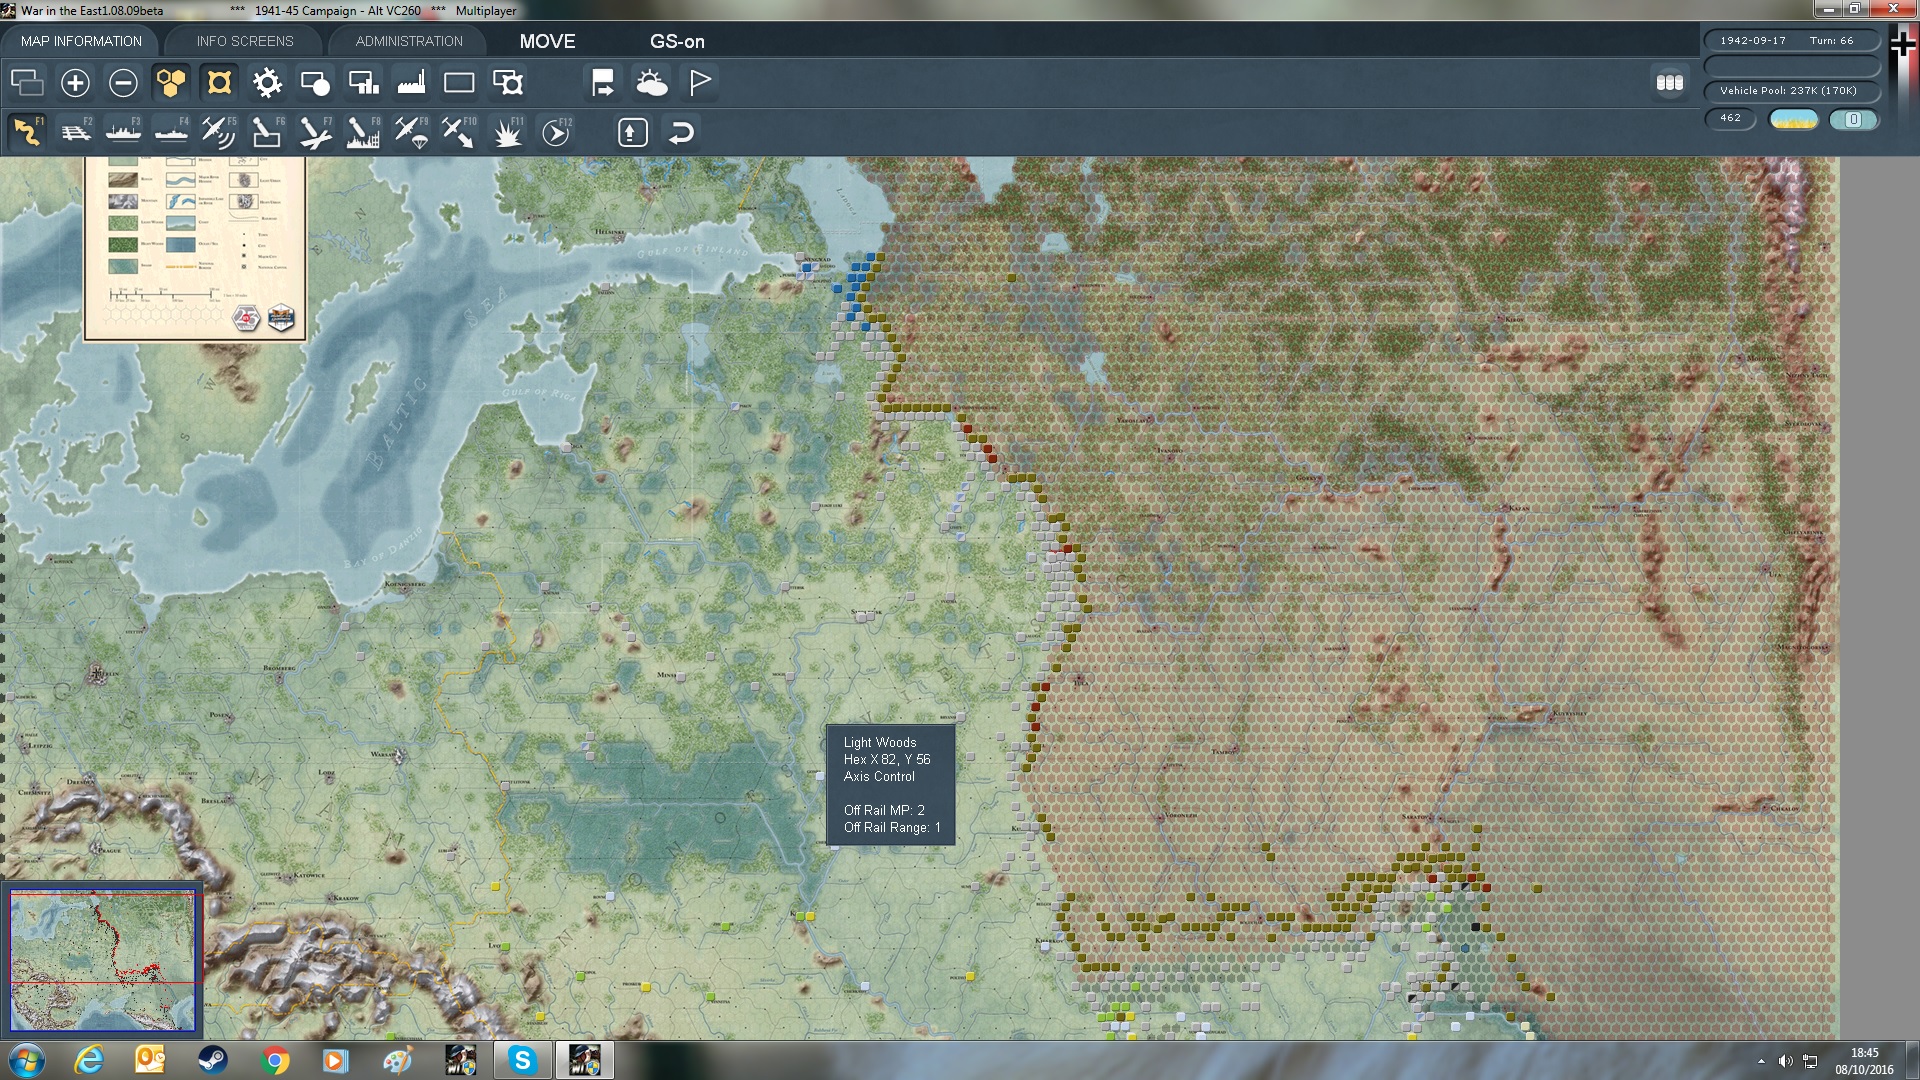Click the undo move arrow

(x=681, y=132)
